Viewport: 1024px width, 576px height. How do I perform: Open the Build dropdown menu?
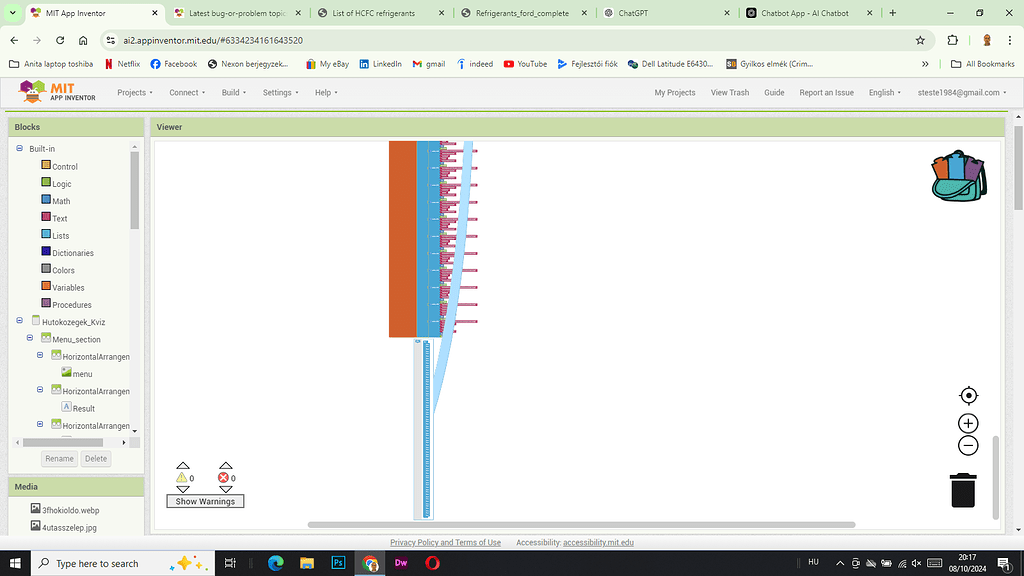click(x=234, y=93)
